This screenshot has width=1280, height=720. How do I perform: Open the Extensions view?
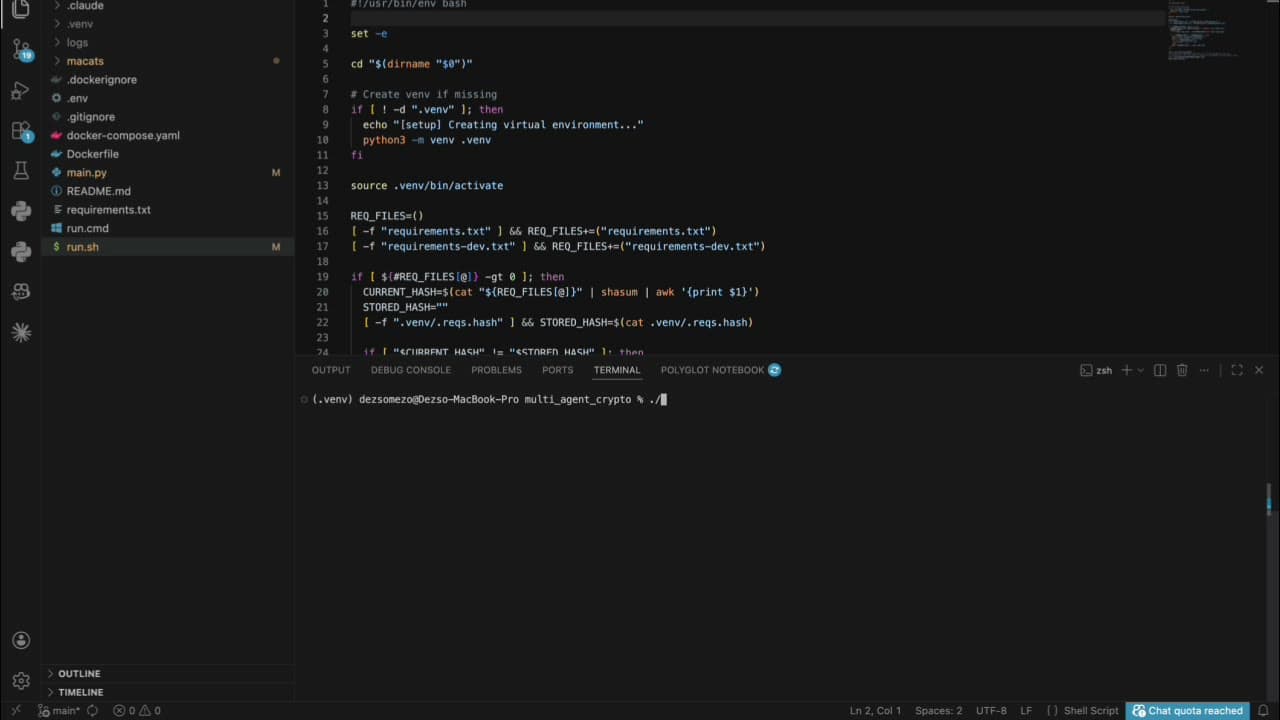click(x=21, y=131)
